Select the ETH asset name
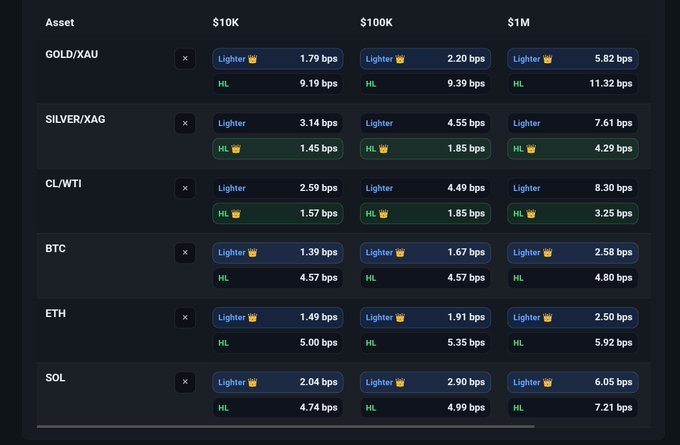Screen dimensions: 680x445 click(x=56, y=313)
